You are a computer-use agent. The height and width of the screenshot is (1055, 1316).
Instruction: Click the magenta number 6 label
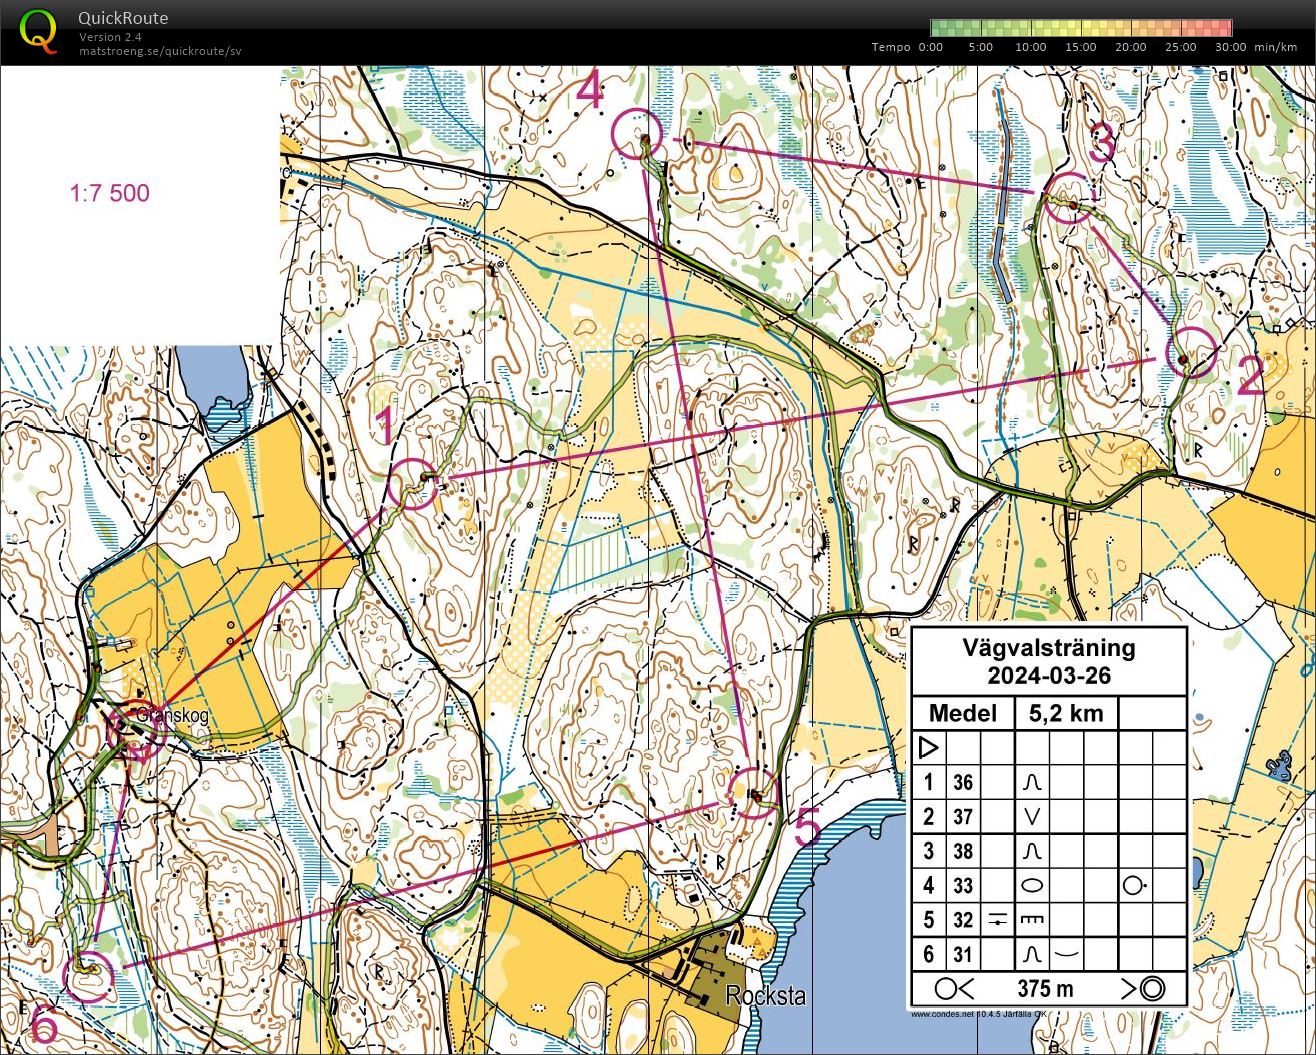[44, 1025]
